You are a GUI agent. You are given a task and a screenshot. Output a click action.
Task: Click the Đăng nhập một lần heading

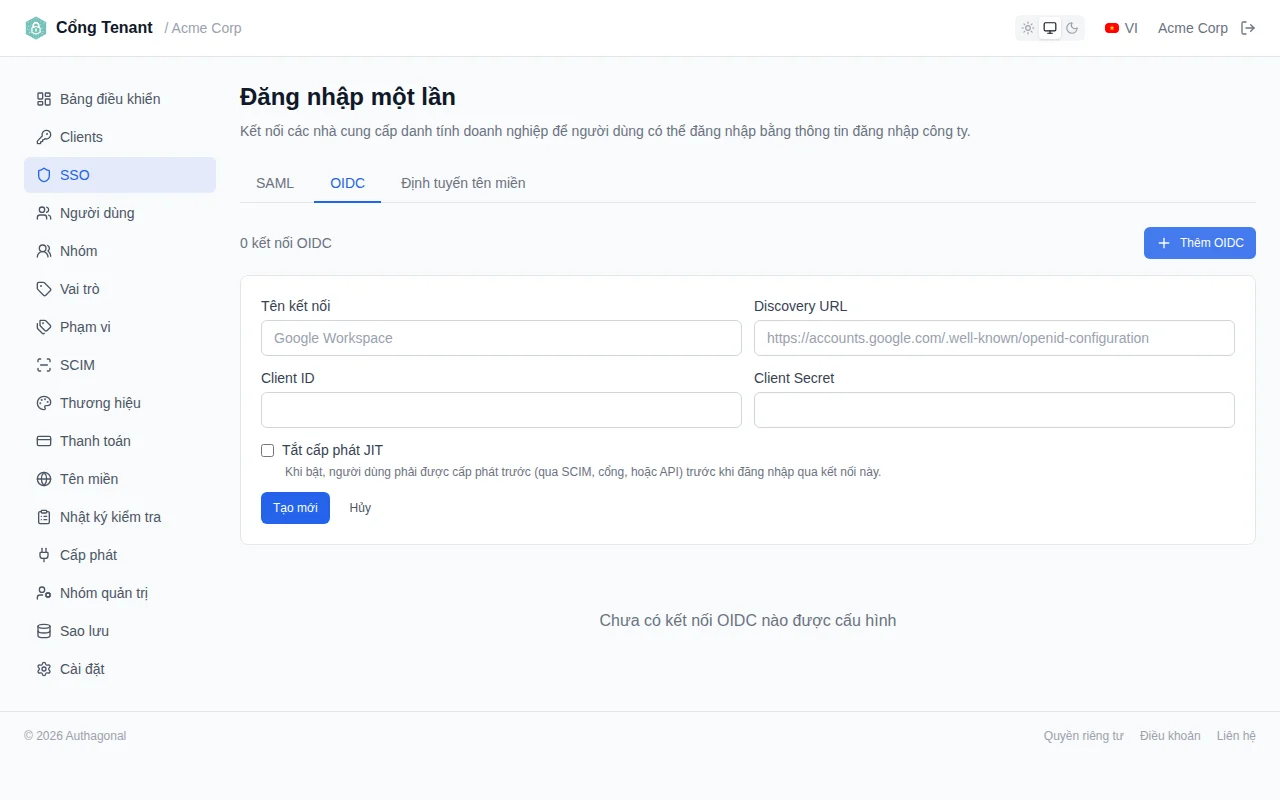348,97
